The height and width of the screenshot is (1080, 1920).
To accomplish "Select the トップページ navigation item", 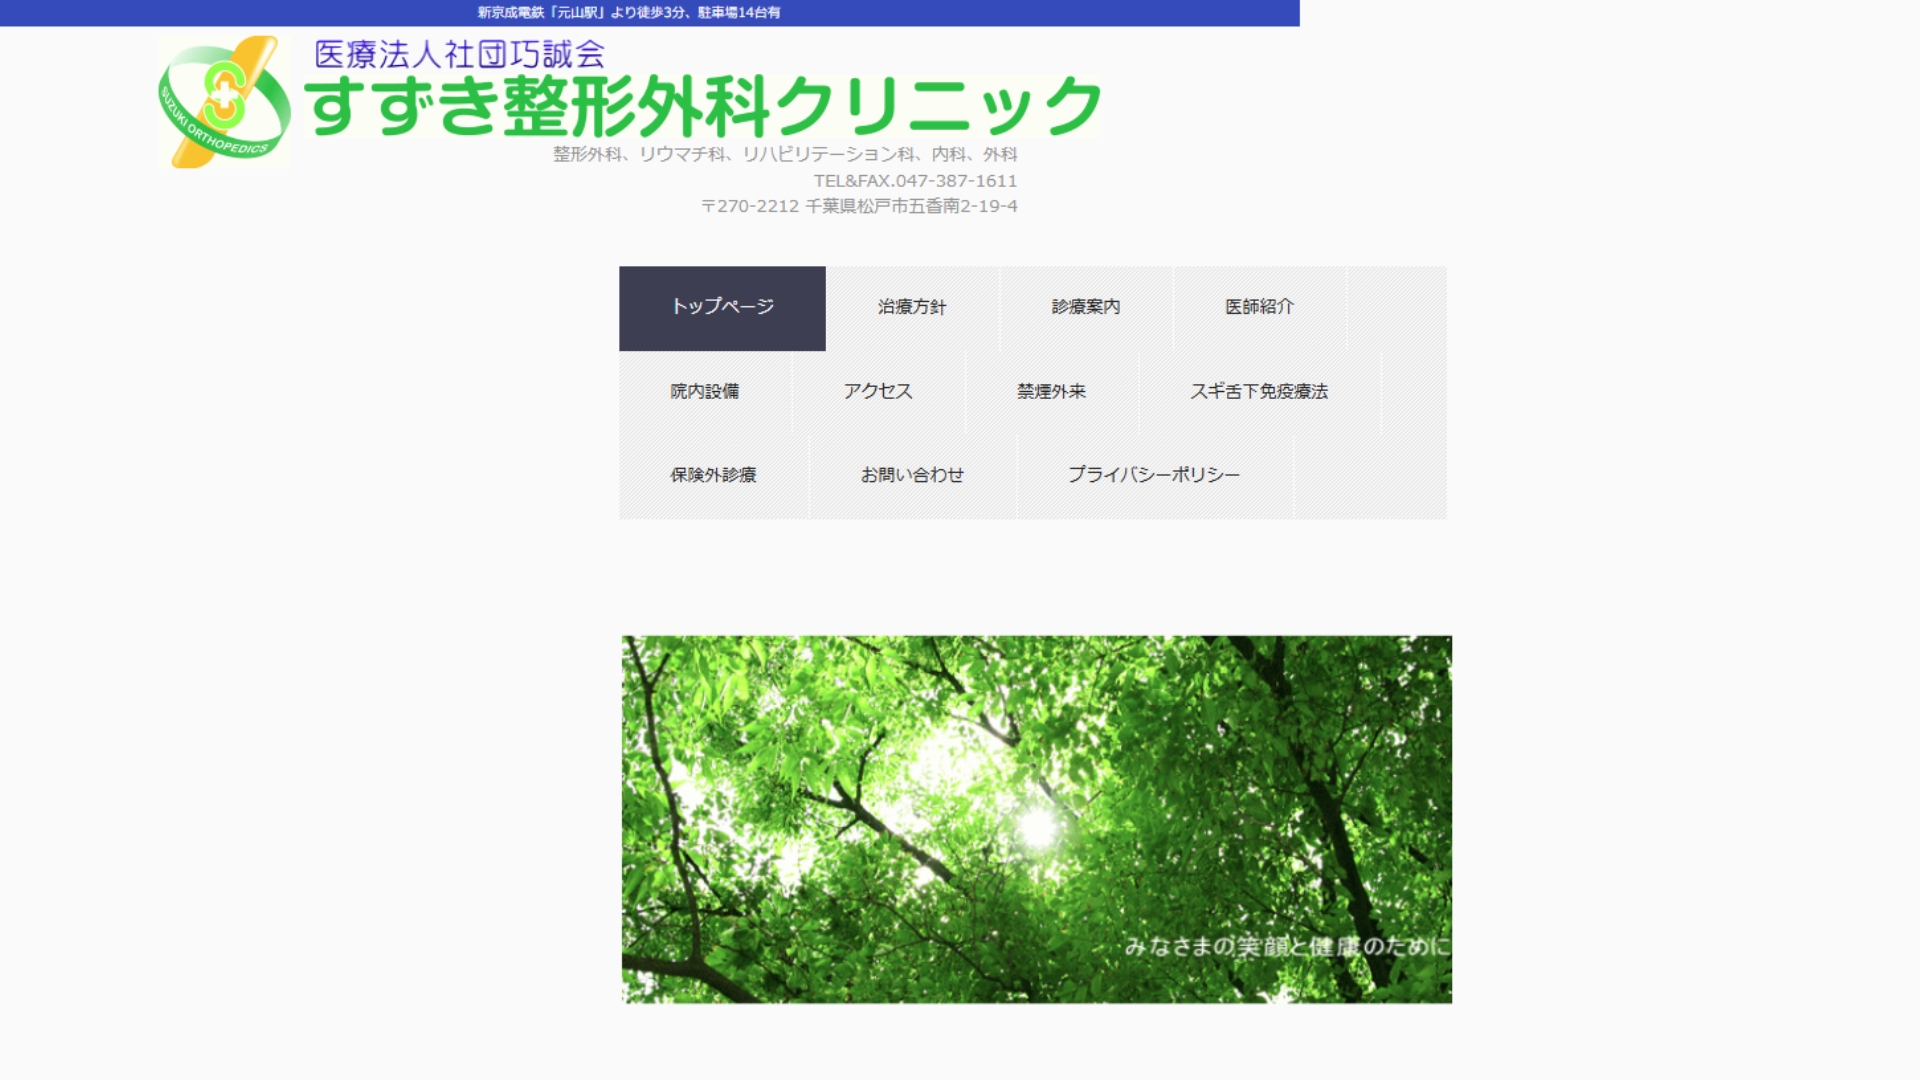I will pos(722,307).
